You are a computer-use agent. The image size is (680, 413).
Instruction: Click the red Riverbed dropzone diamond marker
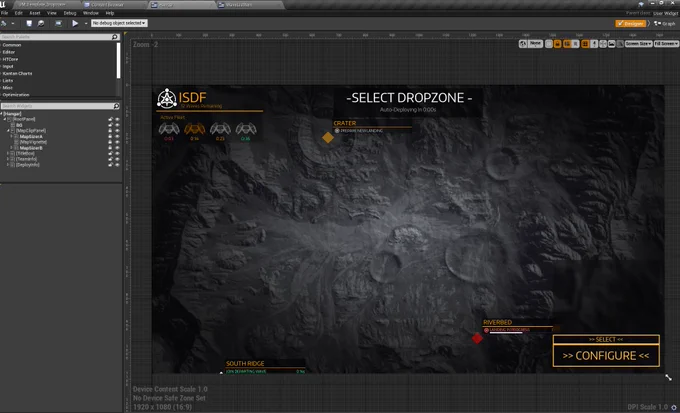coord(477,338)
